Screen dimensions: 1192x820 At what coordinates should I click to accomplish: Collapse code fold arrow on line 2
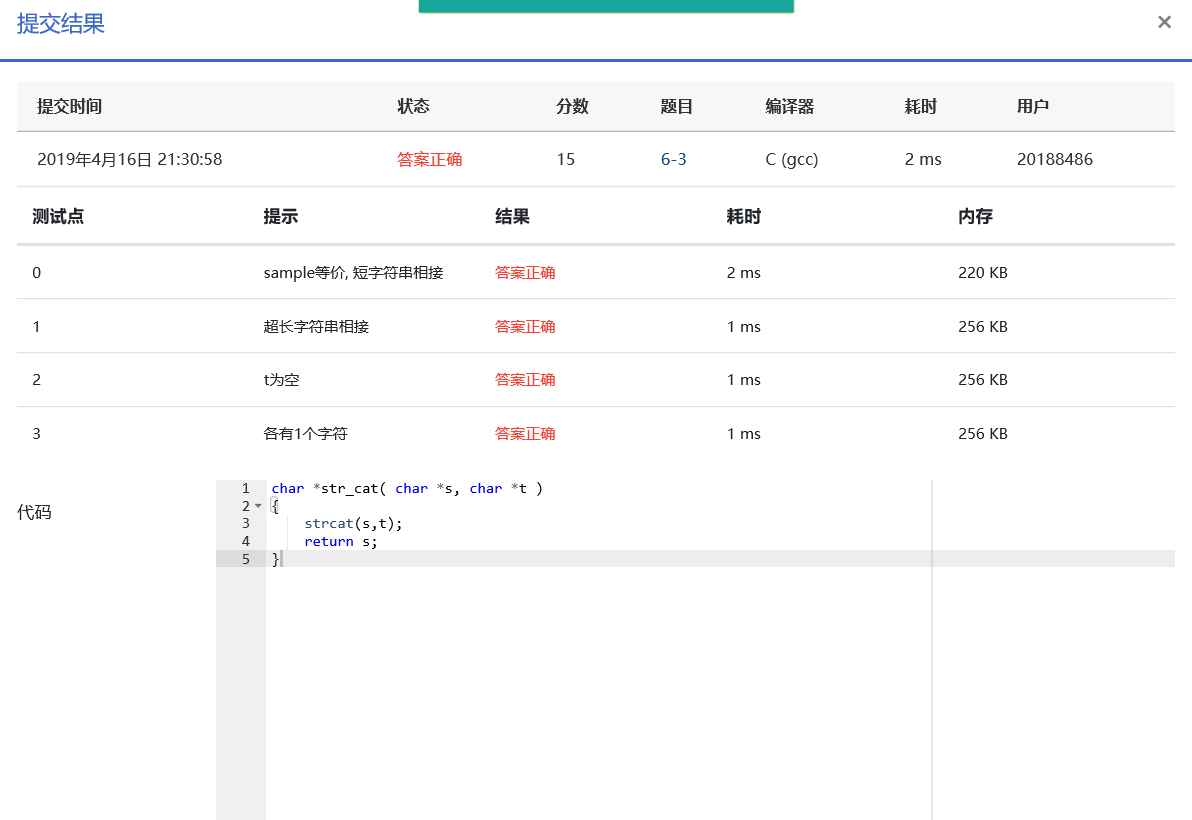(258, 506)
